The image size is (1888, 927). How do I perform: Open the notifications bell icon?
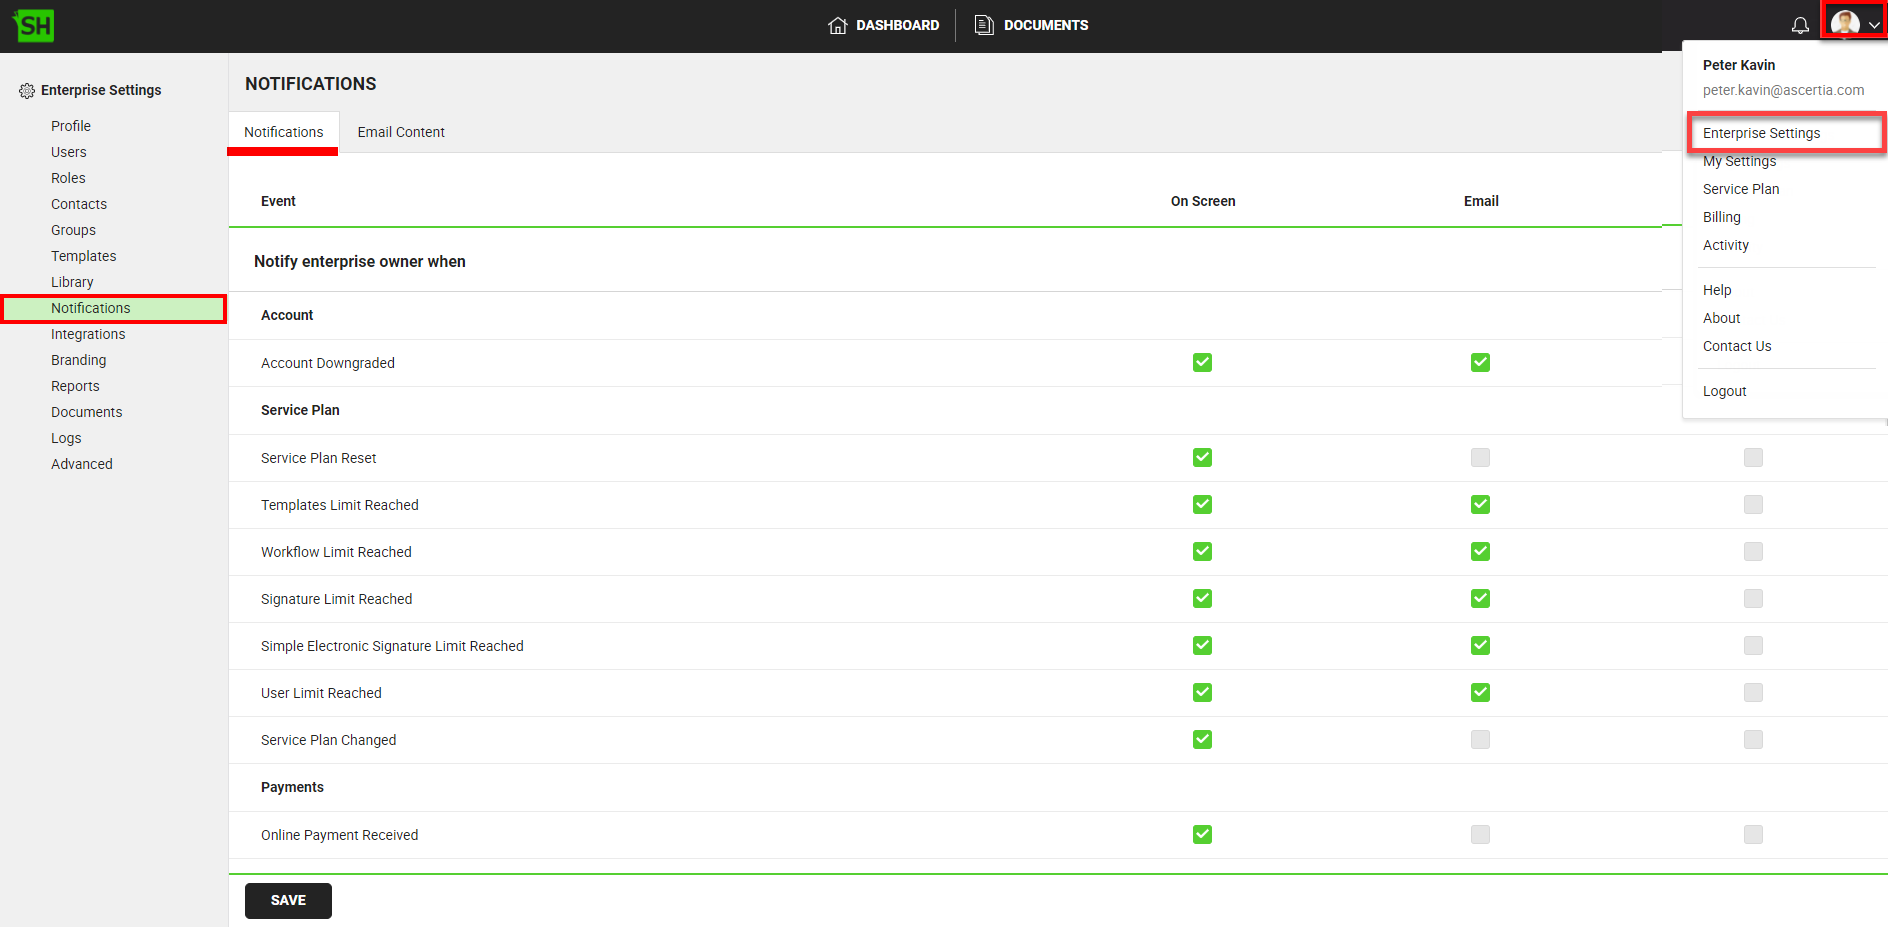1800,25
